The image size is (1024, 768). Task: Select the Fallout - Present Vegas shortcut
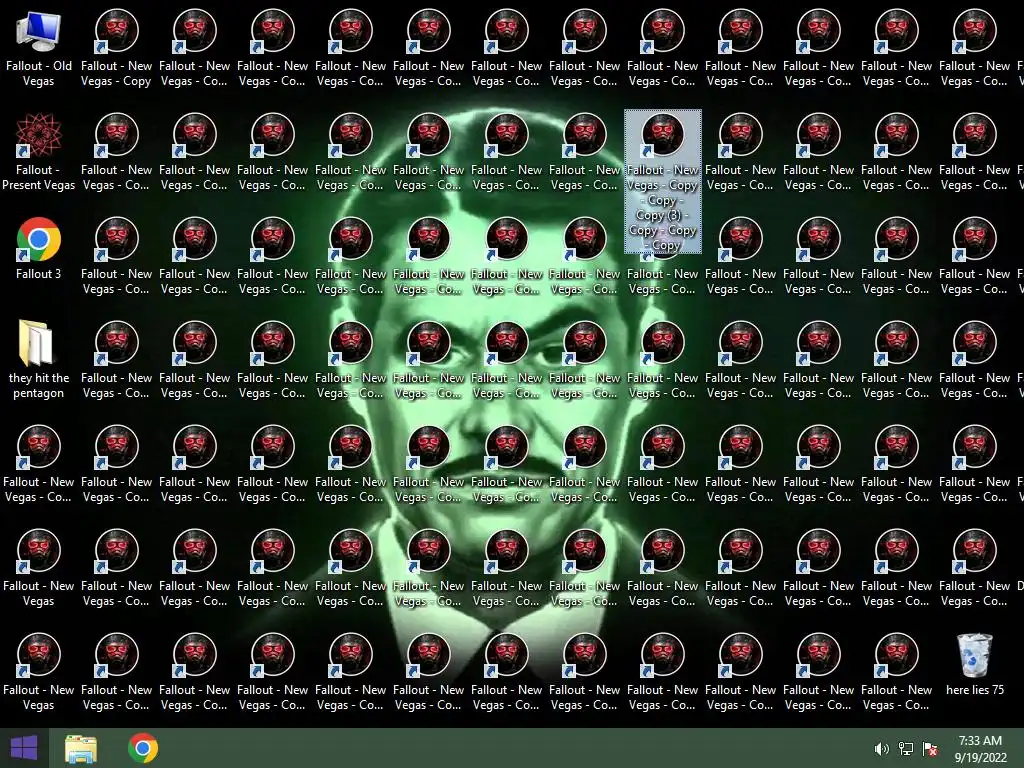click(39, 152)
